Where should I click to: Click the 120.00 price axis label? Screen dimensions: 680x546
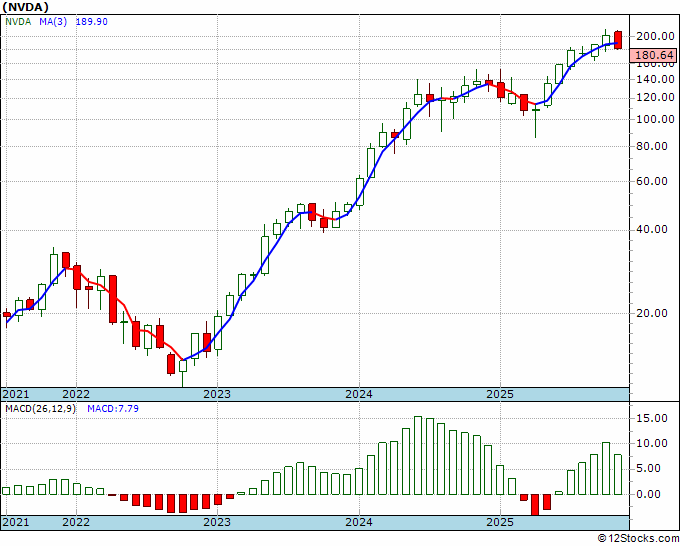point(655,98)
